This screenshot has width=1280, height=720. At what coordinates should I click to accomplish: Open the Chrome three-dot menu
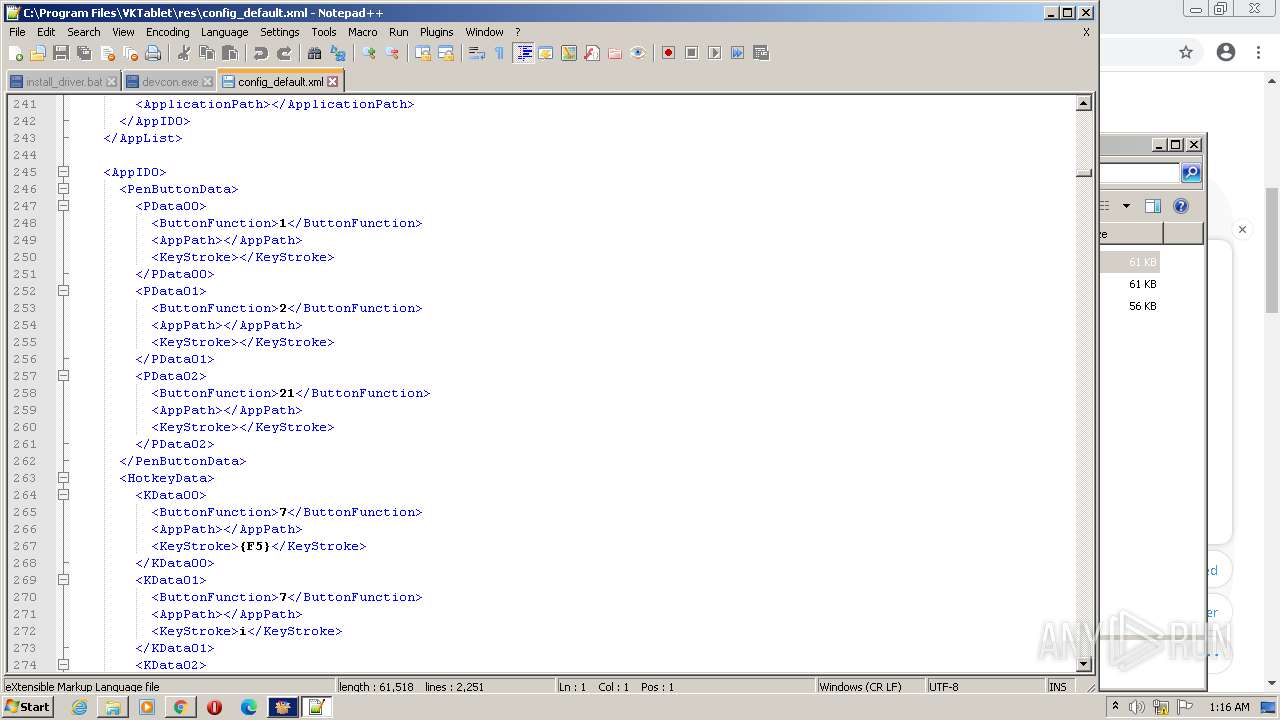[1259, 53]
